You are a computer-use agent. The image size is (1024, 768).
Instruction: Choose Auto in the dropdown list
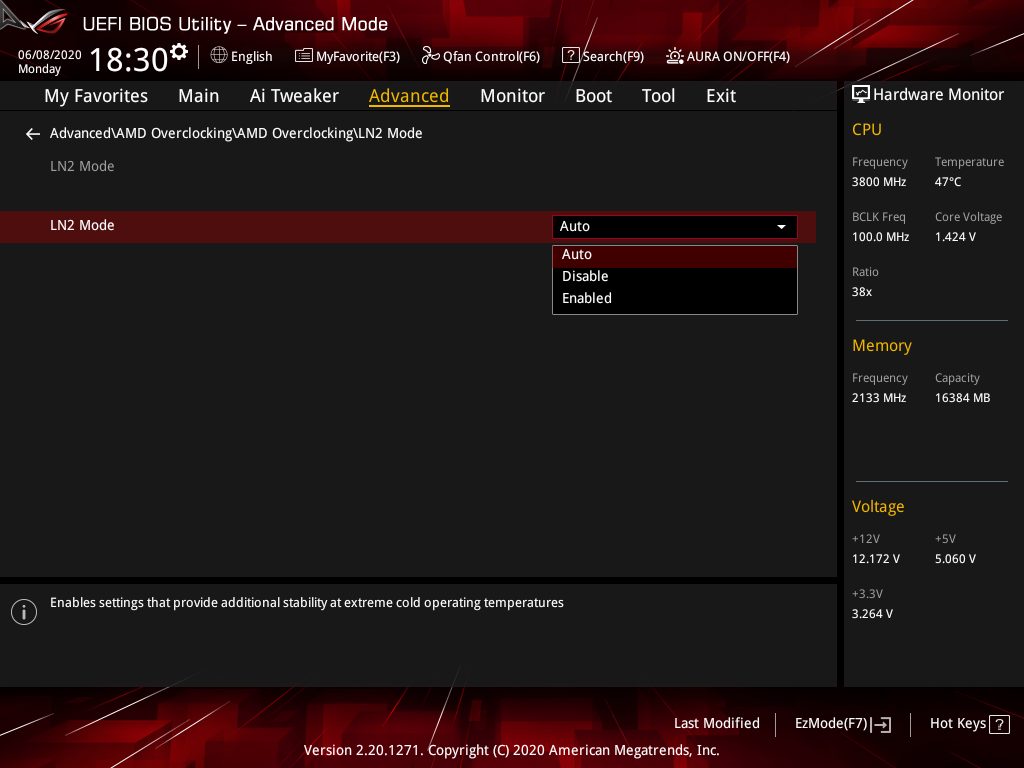click(675, 255)
